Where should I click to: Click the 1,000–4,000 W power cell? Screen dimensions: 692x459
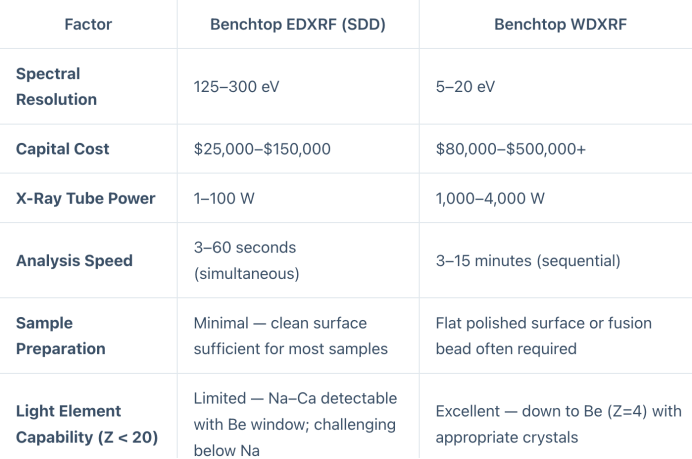(x=490, y=198)
